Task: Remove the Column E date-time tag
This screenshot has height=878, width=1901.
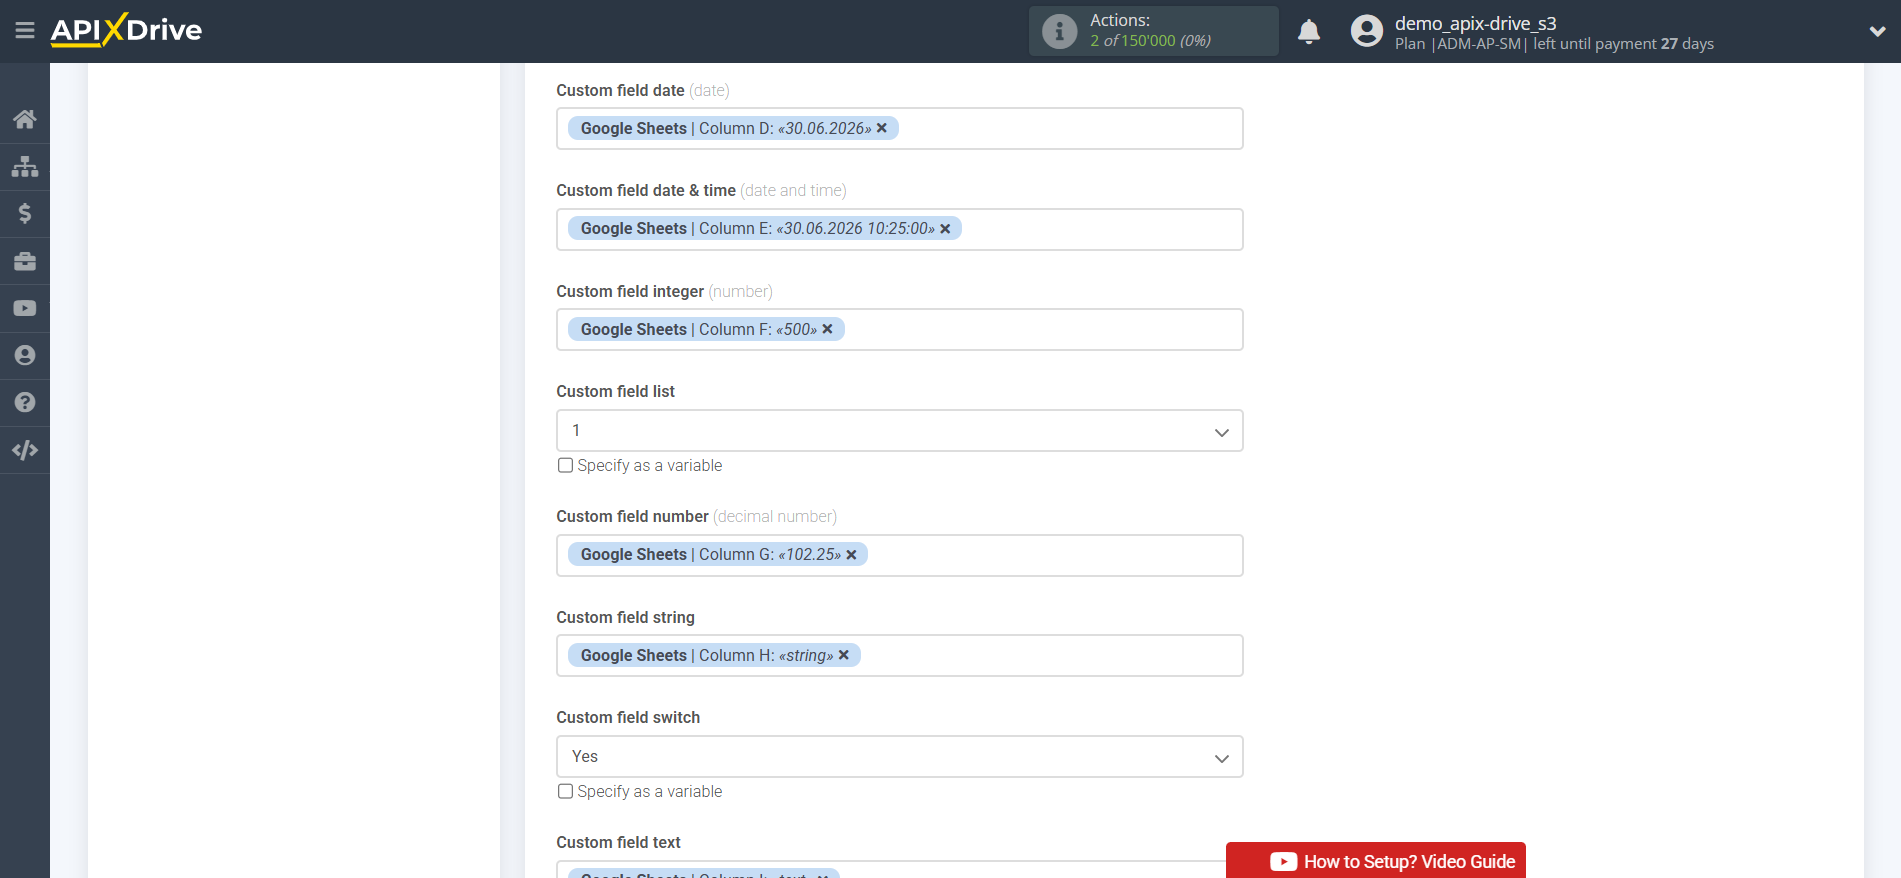Action: pyautogui.click(x=945, y=229)
